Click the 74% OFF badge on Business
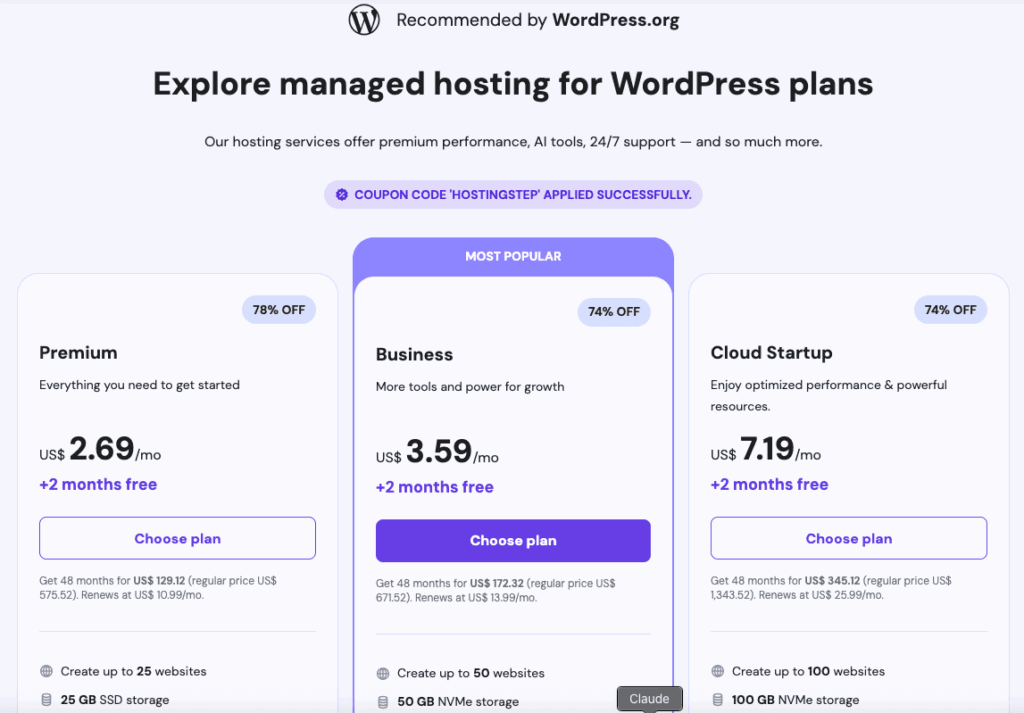 point(614,312)
